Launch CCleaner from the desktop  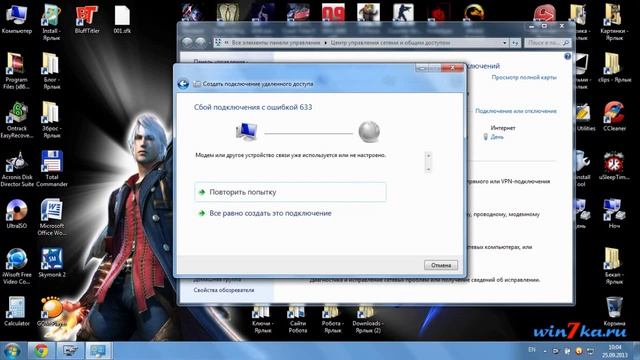point(614,116)
